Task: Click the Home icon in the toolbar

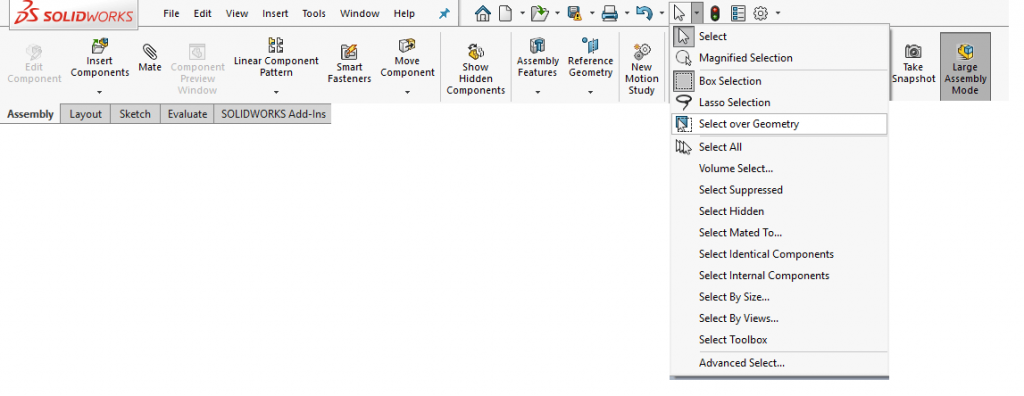Action: pyautogui.click(x=482, y=13)
